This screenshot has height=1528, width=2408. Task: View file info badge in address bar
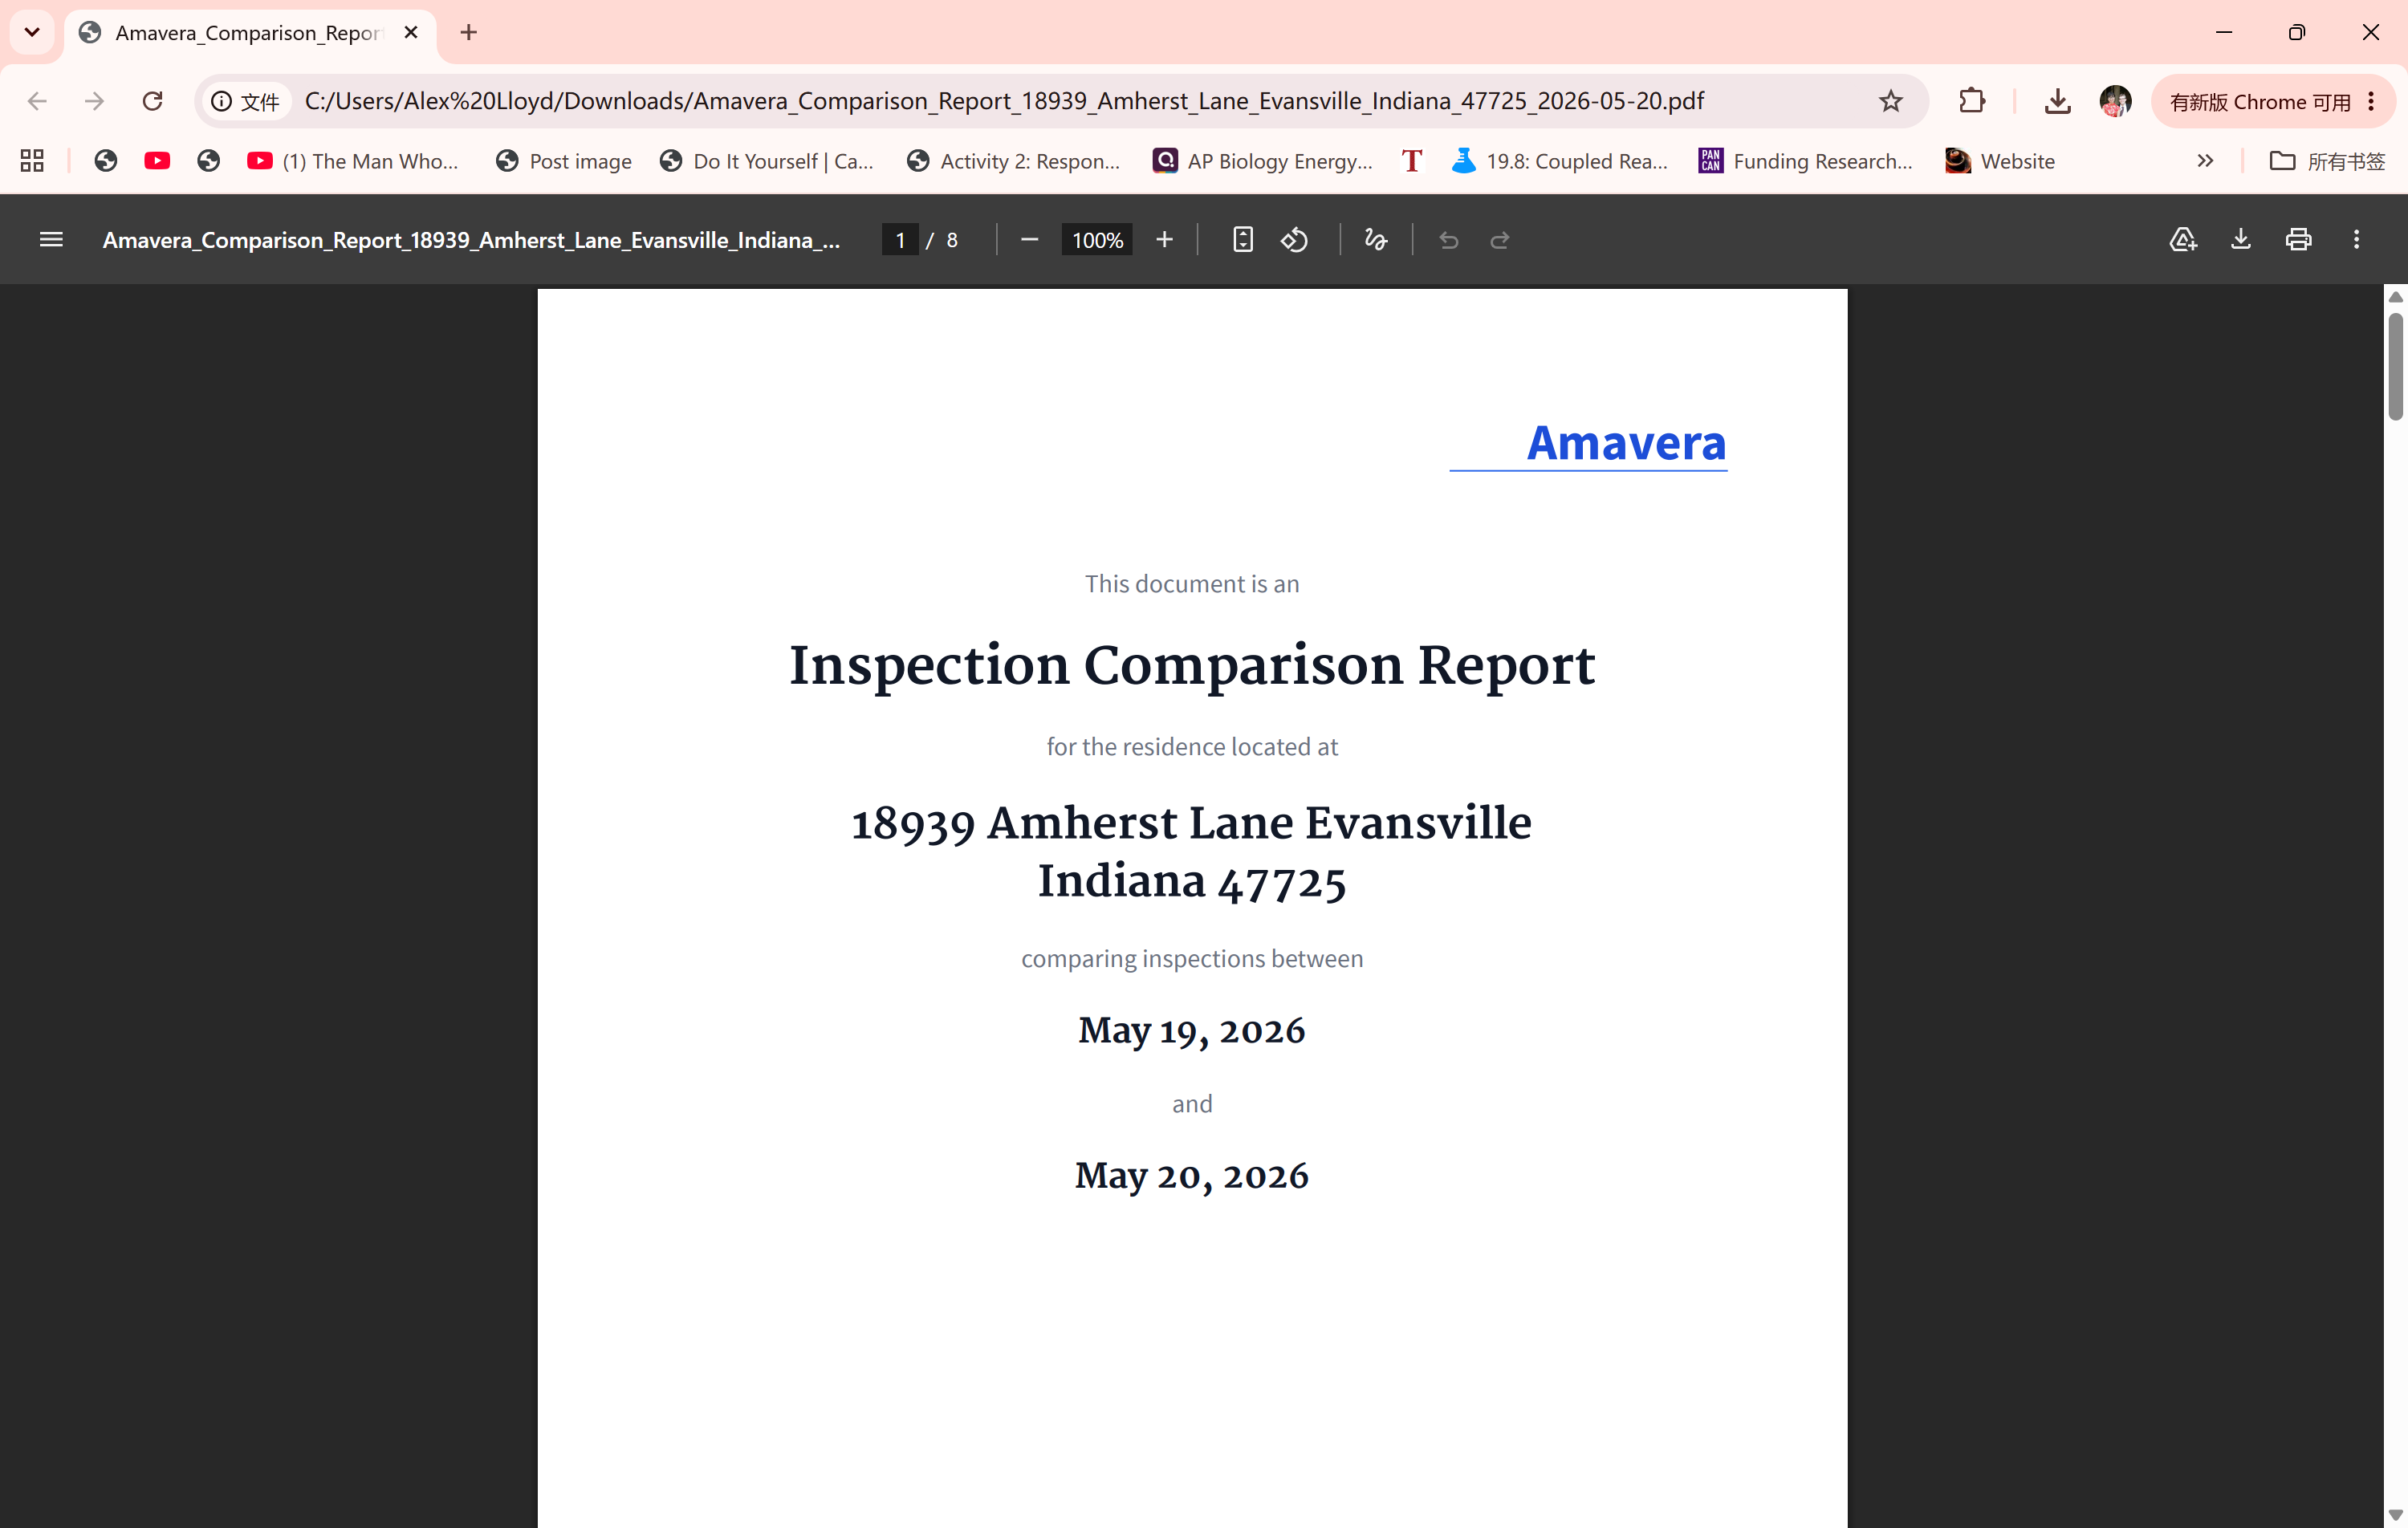point(246,101)
